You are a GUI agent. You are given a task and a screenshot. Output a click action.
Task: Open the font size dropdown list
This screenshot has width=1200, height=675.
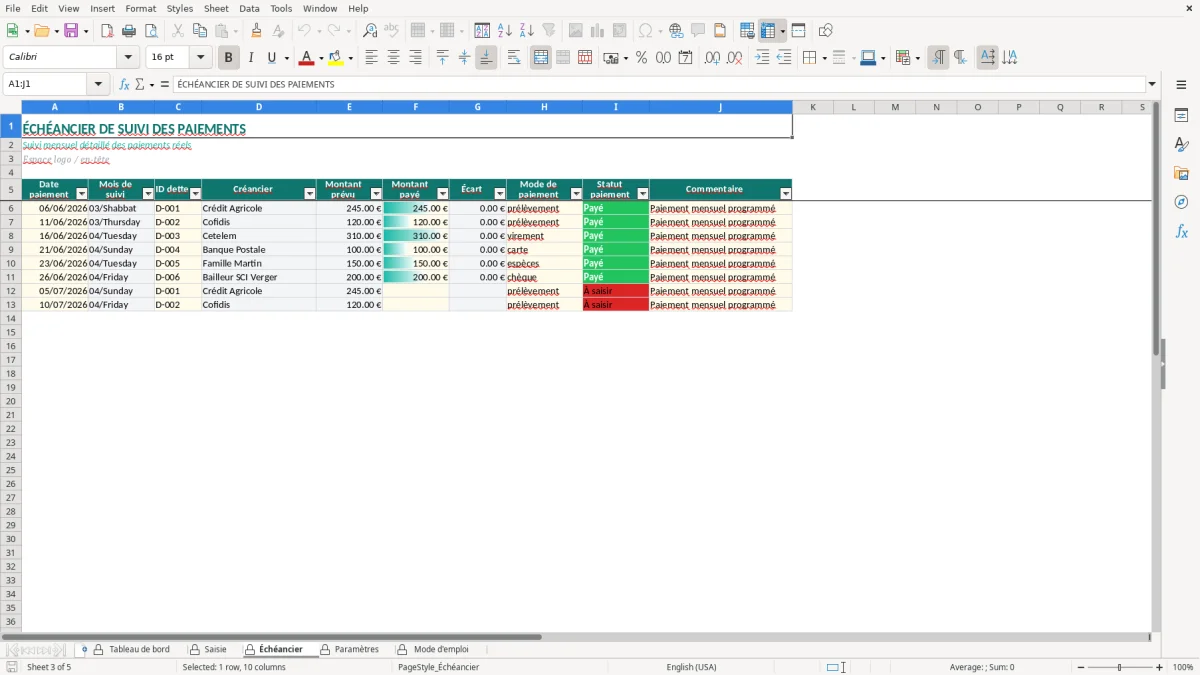[201, 58]
